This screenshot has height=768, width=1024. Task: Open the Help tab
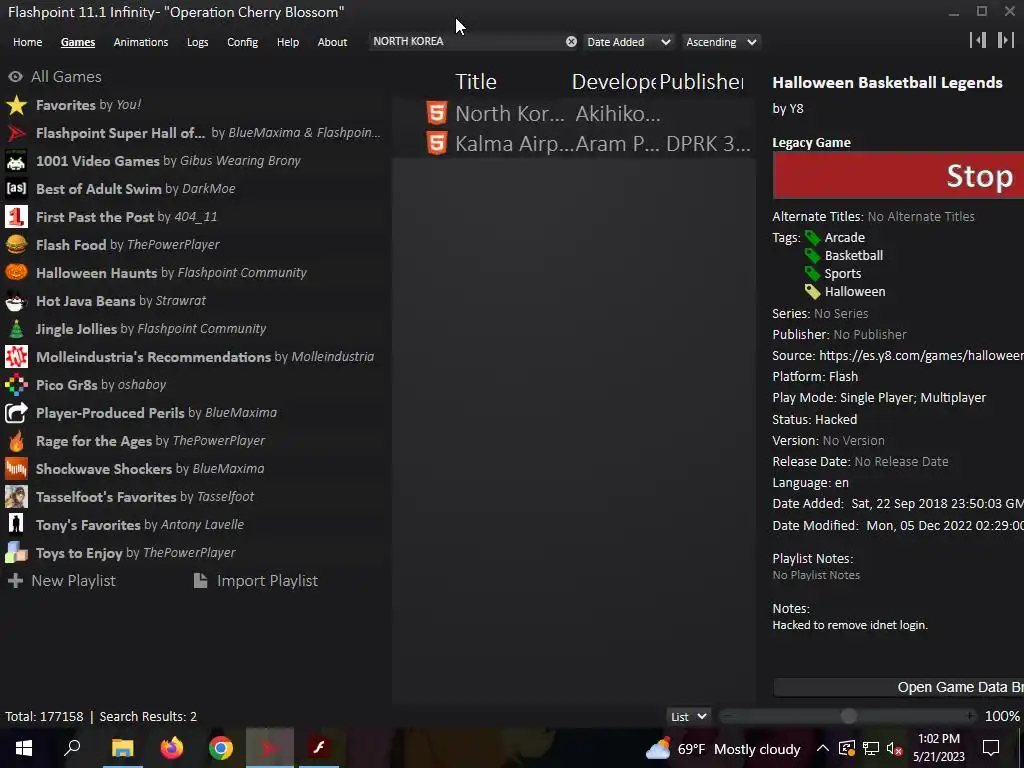click(x=287, y=42)
